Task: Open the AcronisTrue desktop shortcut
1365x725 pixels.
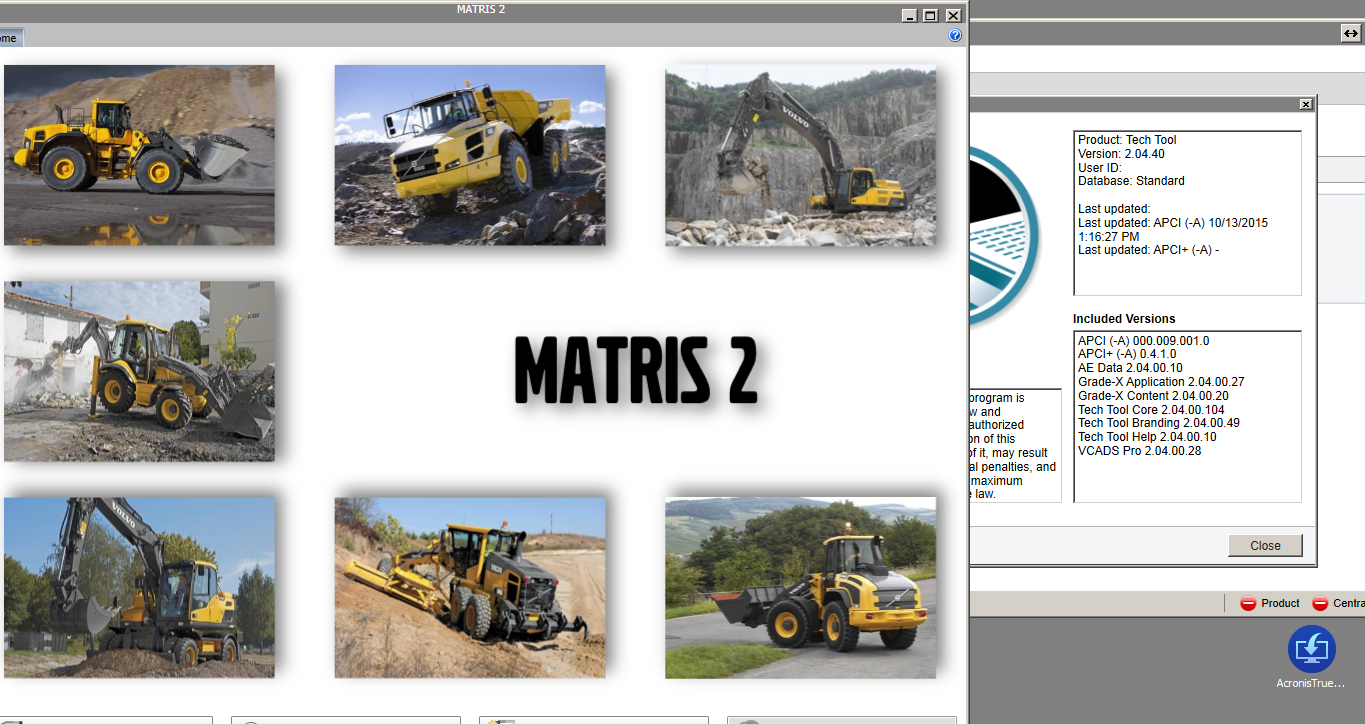Action: pyautogui.click(x=1311, y=657)
